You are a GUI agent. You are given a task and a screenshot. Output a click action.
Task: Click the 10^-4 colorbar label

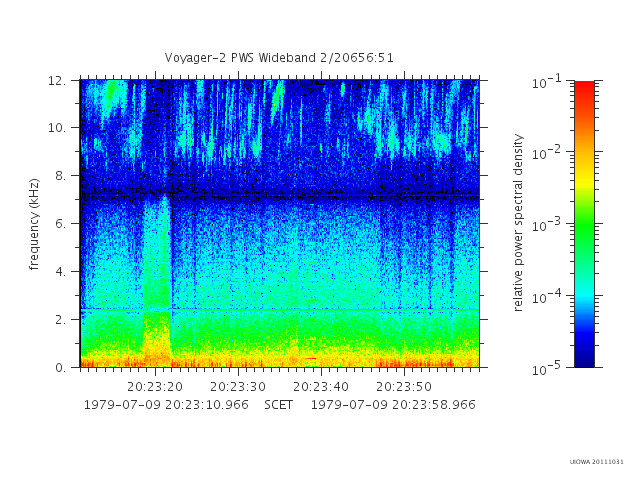pyautogui.click(x=547, y=297)
